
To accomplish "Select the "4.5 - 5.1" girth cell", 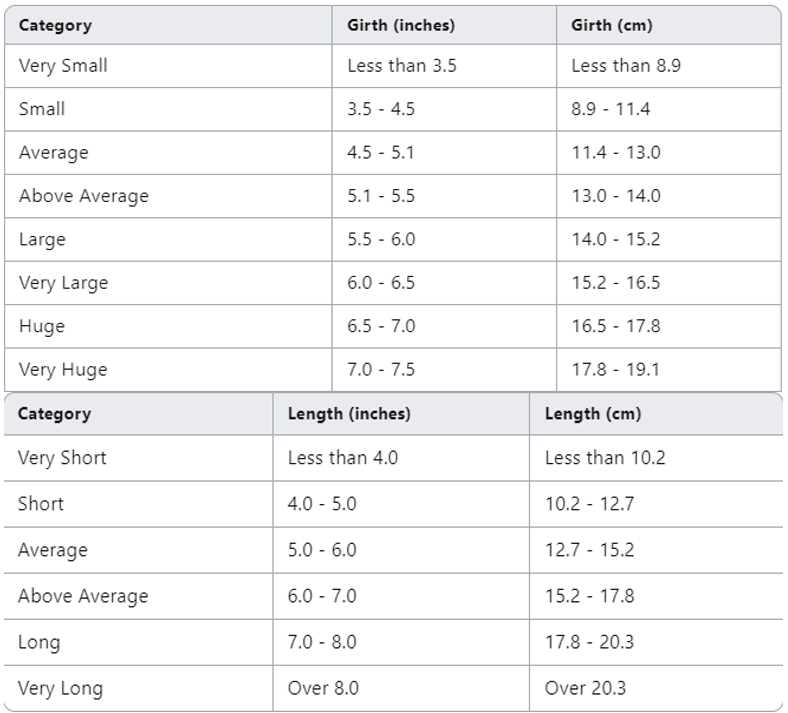I will [x=381, y=153].
